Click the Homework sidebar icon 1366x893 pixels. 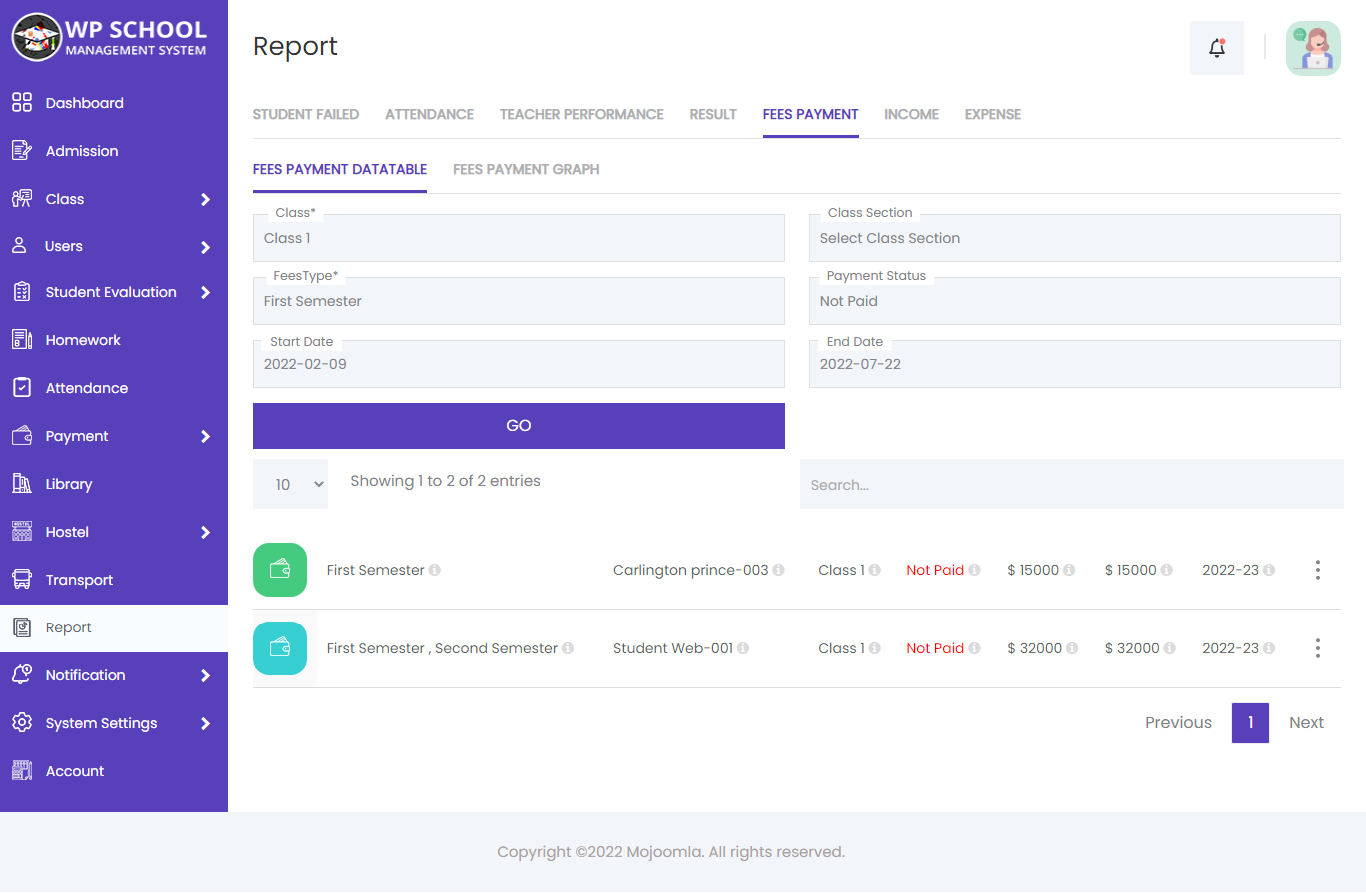click(22, 340)
